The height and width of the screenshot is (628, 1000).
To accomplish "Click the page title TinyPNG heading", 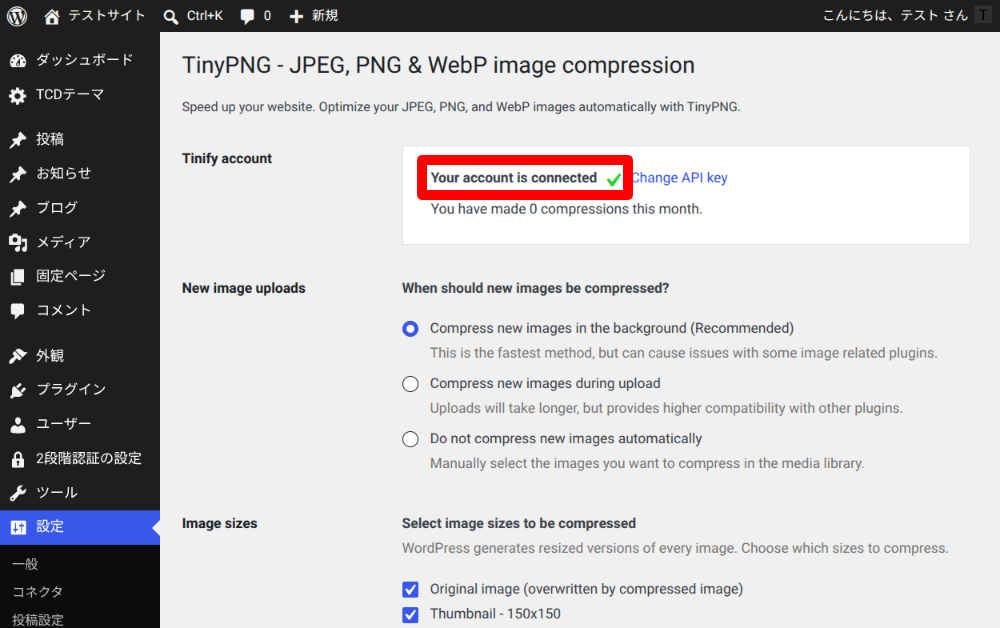I will [438, 66].
